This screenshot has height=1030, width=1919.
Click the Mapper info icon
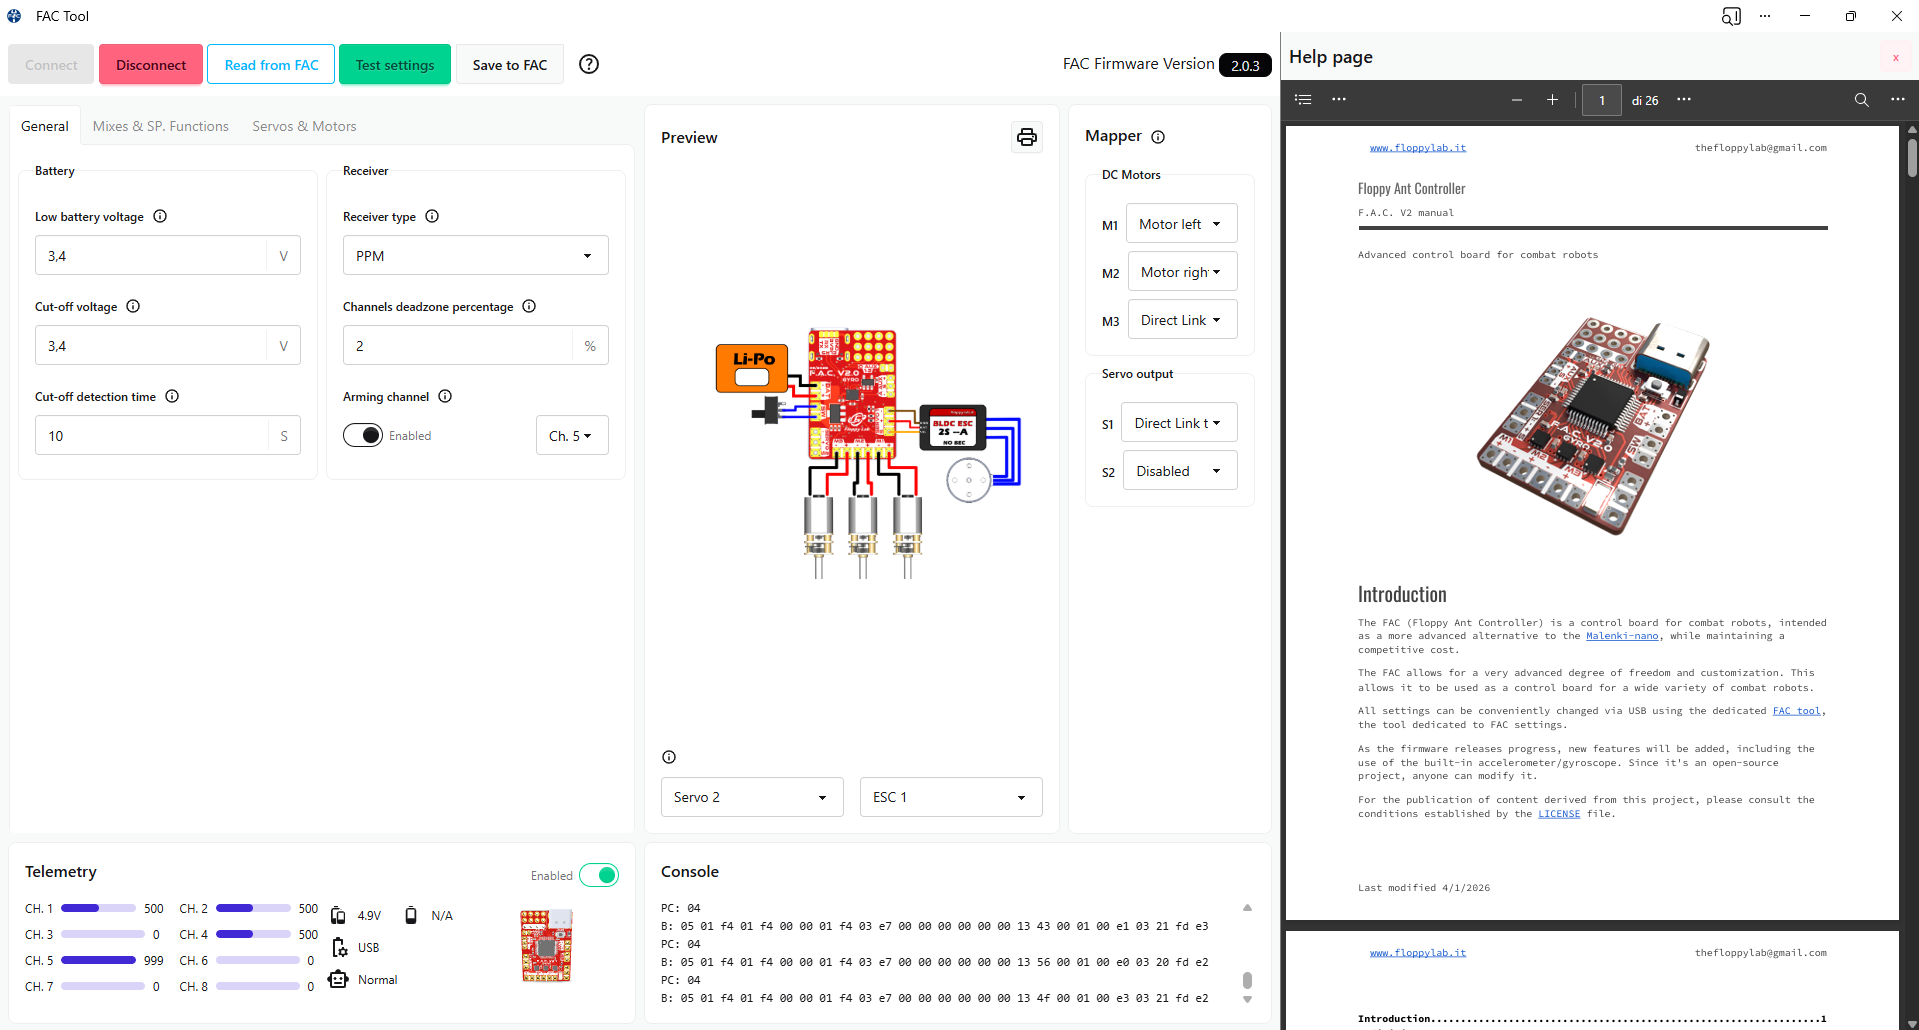coord(1158,137)
